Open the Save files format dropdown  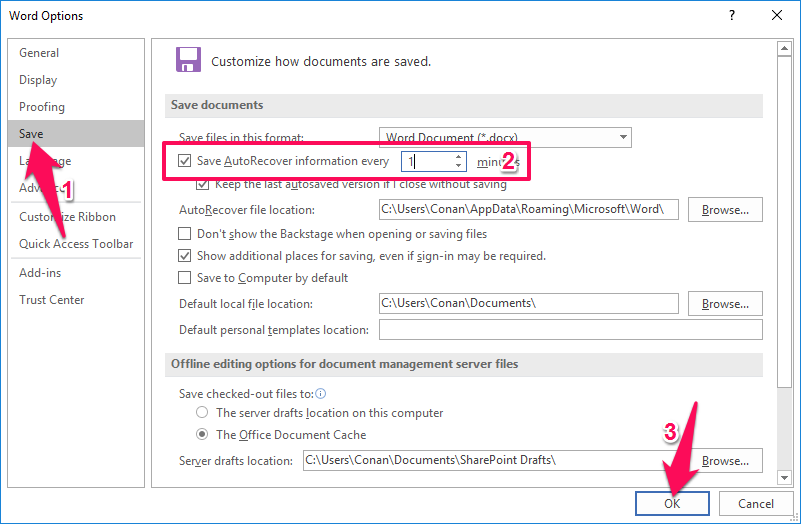623,137
